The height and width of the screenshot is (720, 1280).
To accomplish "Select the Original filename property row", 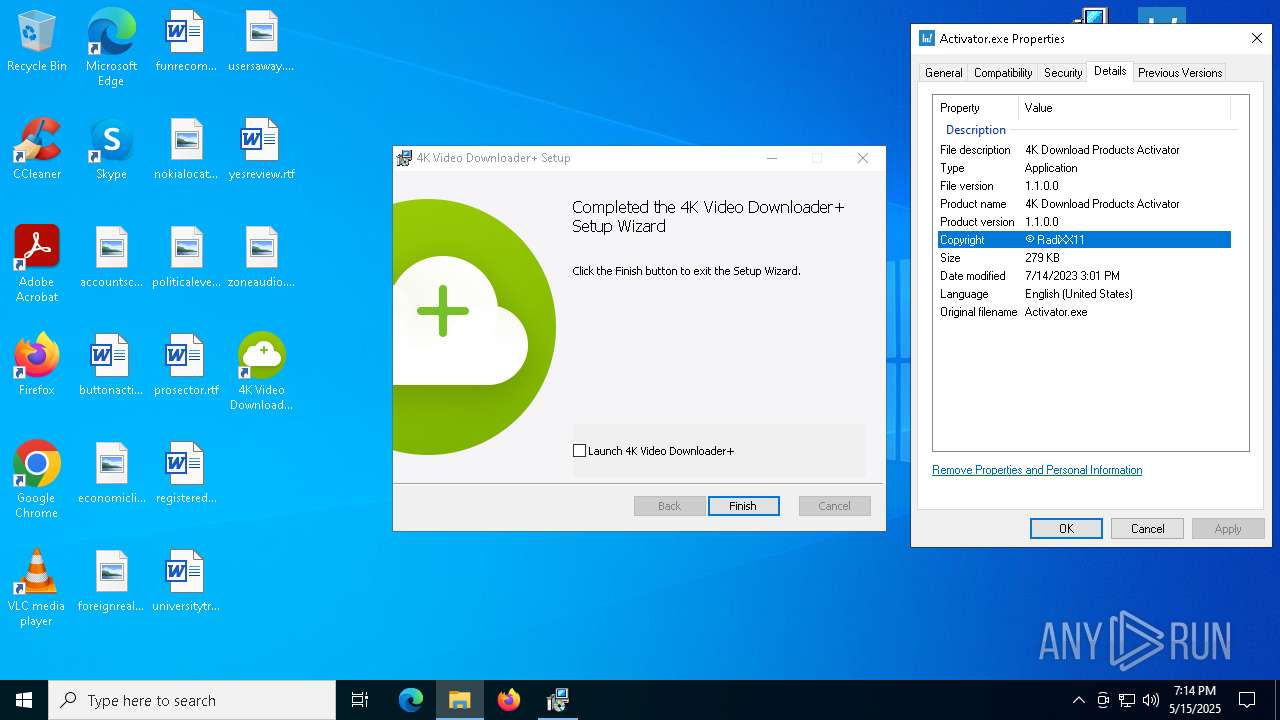I will (1084, 312).
